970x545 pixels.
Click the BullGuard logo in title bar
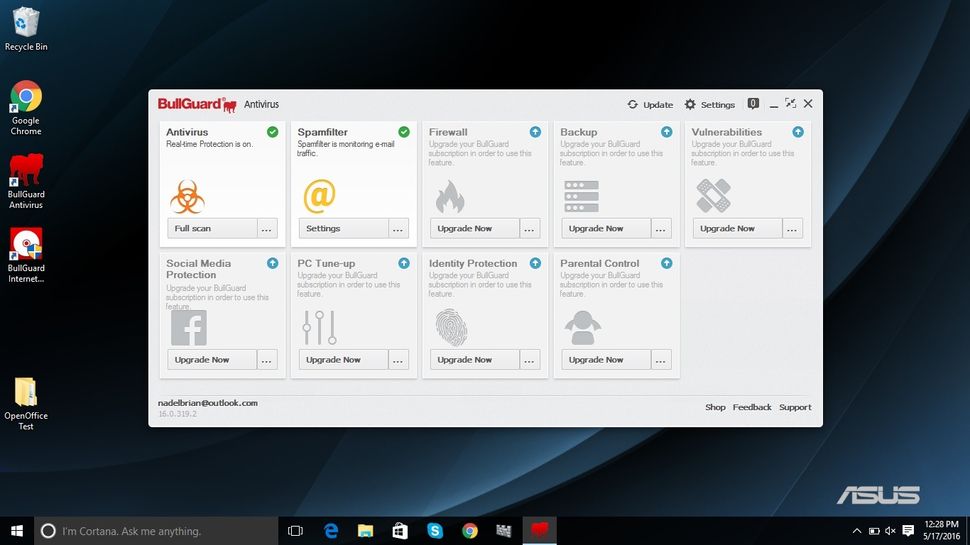point(197,105)
